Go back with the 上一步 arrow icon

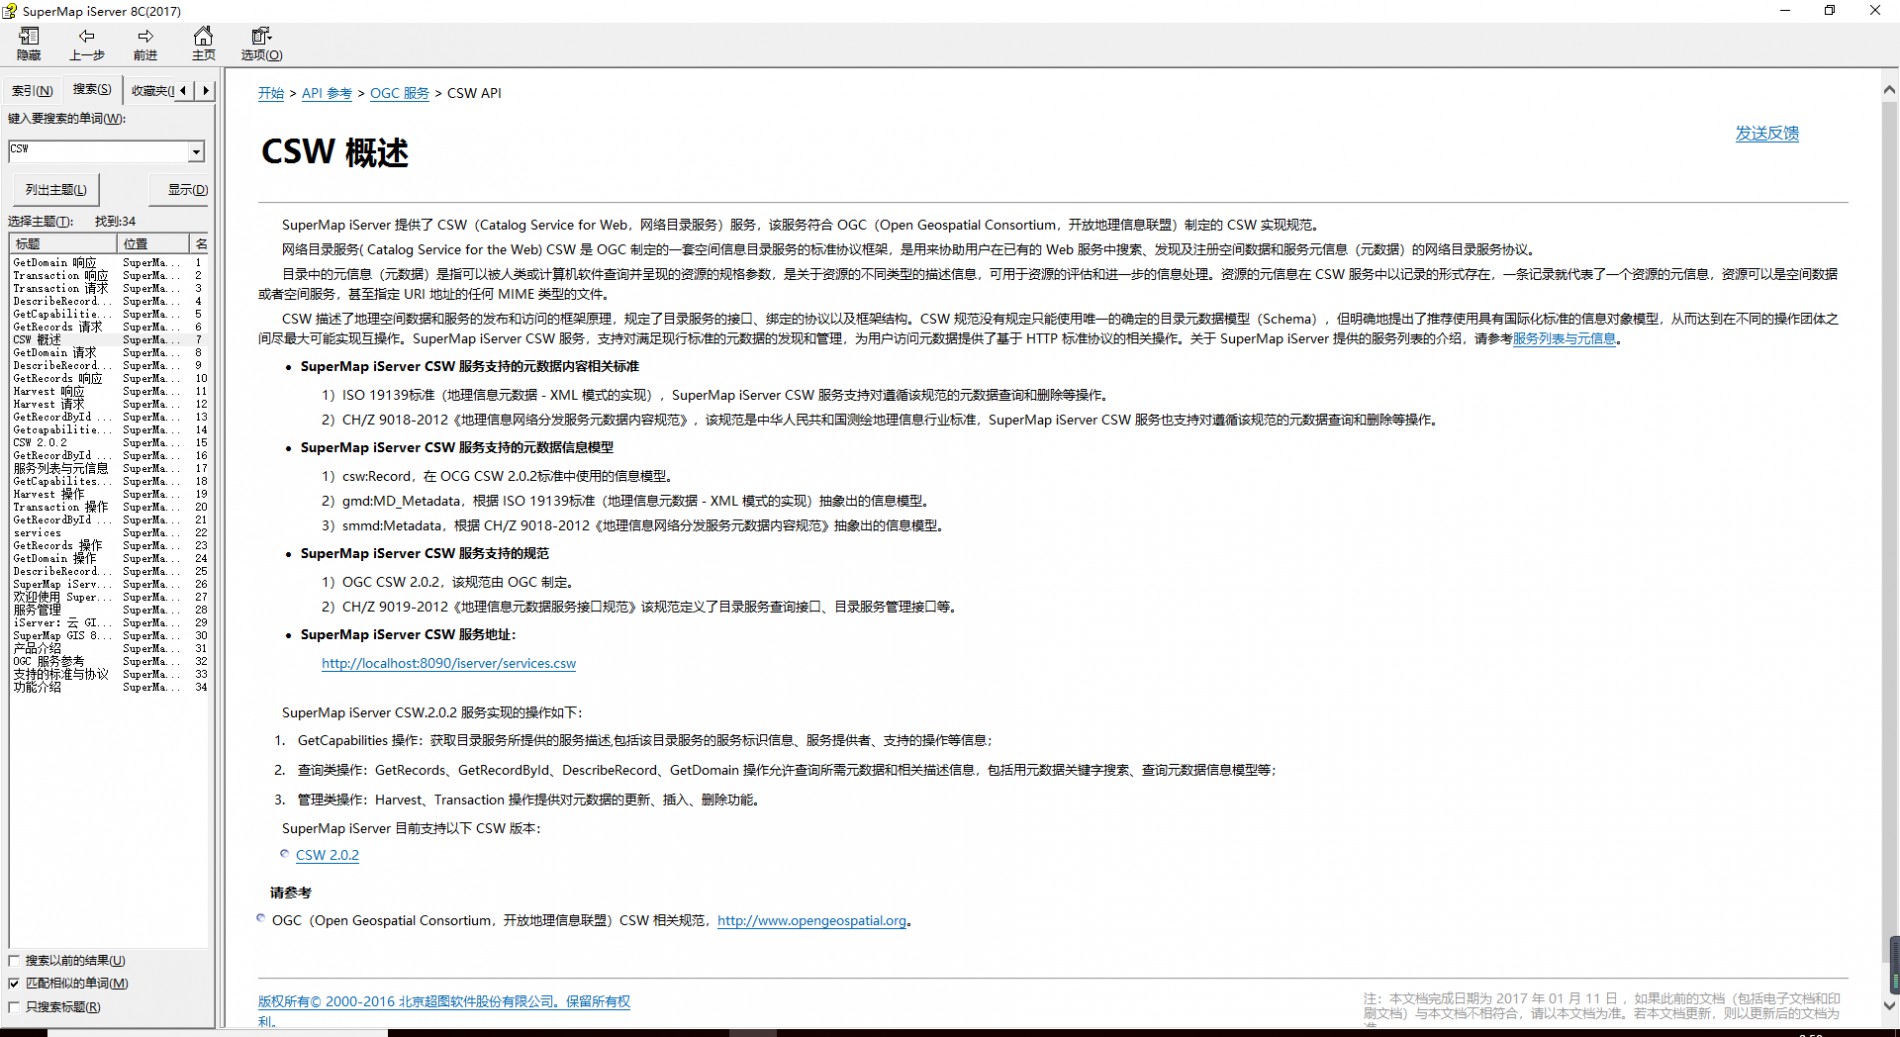click(87, 36)
